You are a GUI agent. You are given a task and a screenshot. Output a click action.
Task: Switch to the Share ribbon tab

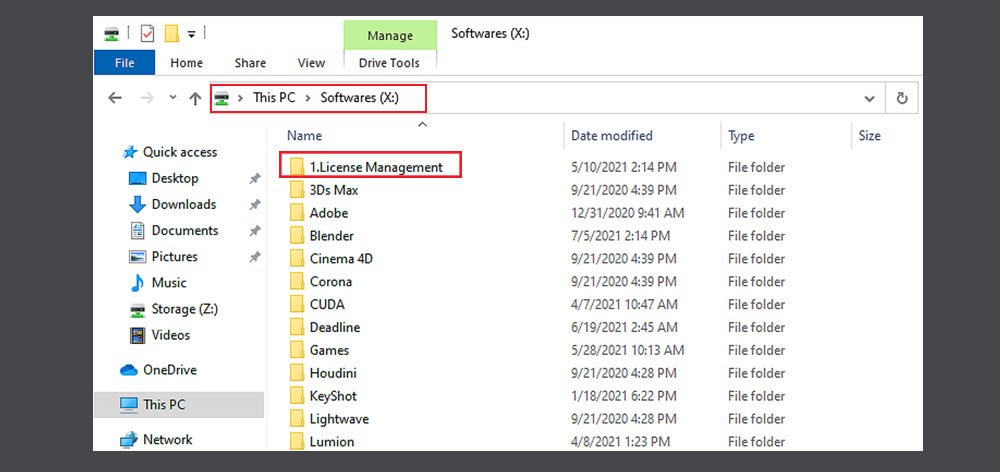coord(250,63)
